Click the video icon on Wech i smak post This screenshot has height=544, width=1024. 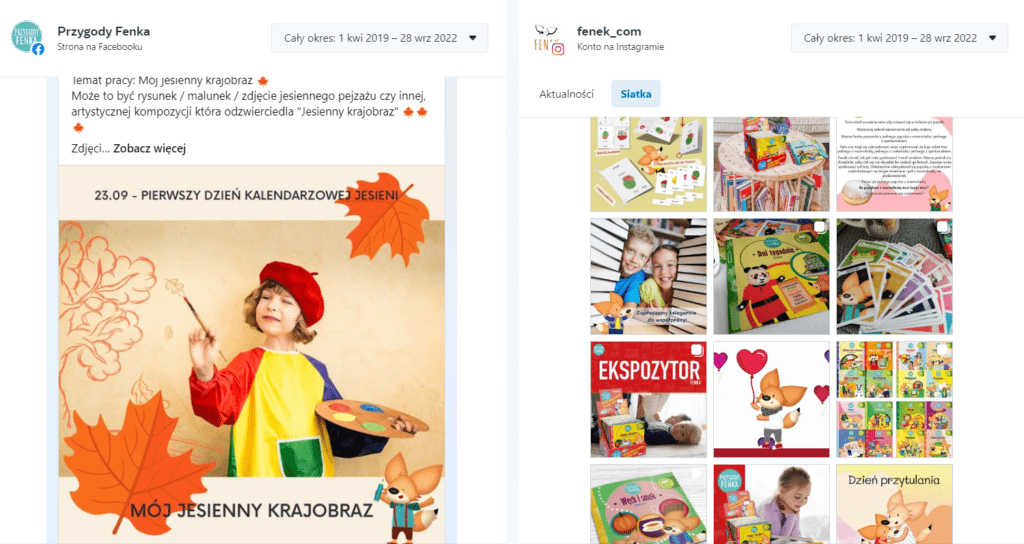pyautogui.click(x=696, y=473)
